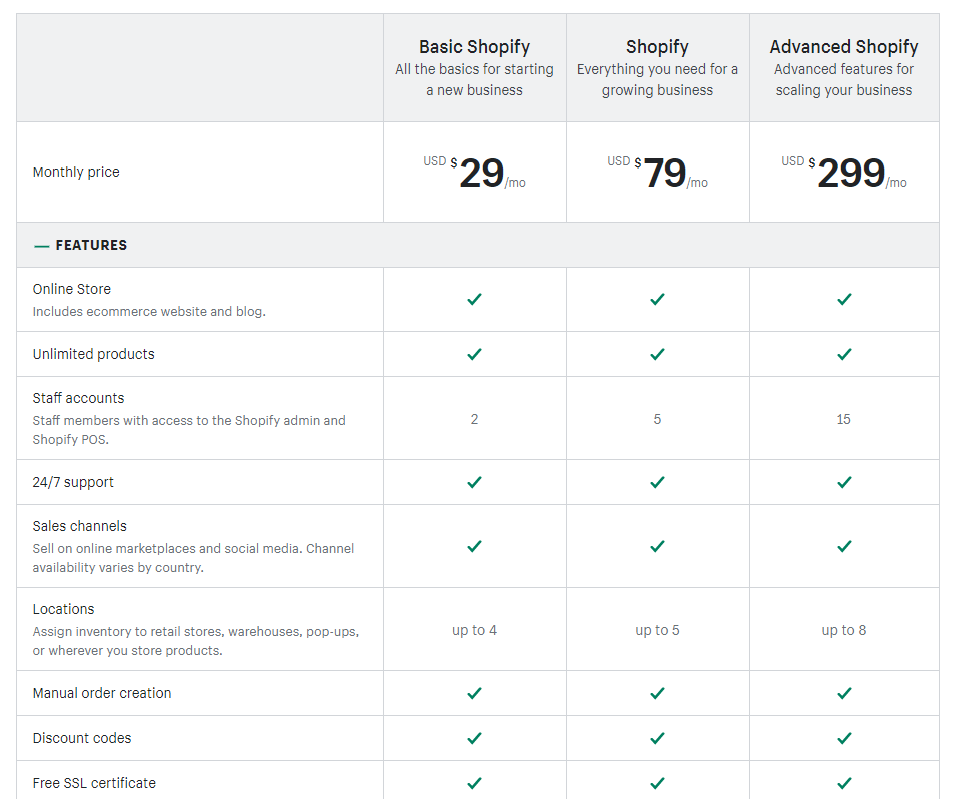Click the $29 per month price
Image resolution: width=965 pixels, height=799 pixels.
474,172
